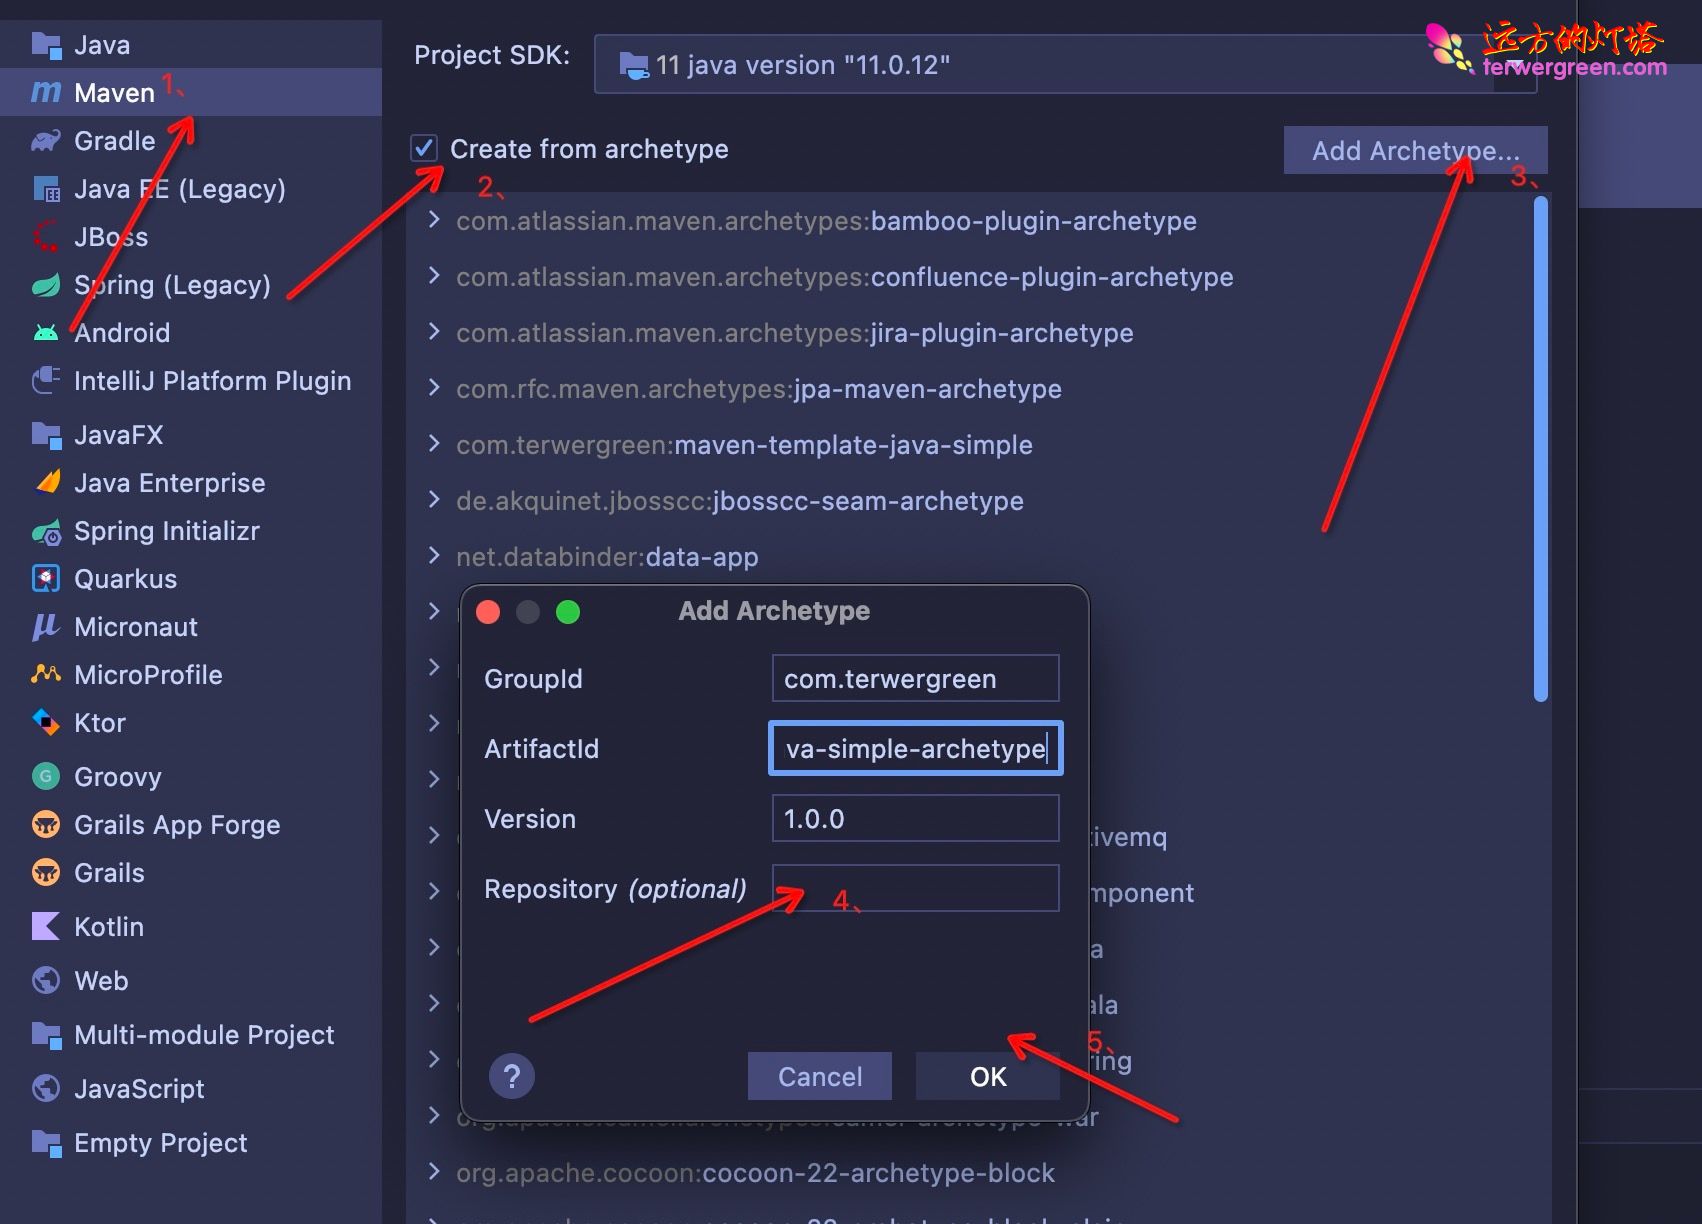The height and width of the screenshot is (1224, 1702).
Task: Click the Groovy 'G' icon
Action: [x=46, y=776]
